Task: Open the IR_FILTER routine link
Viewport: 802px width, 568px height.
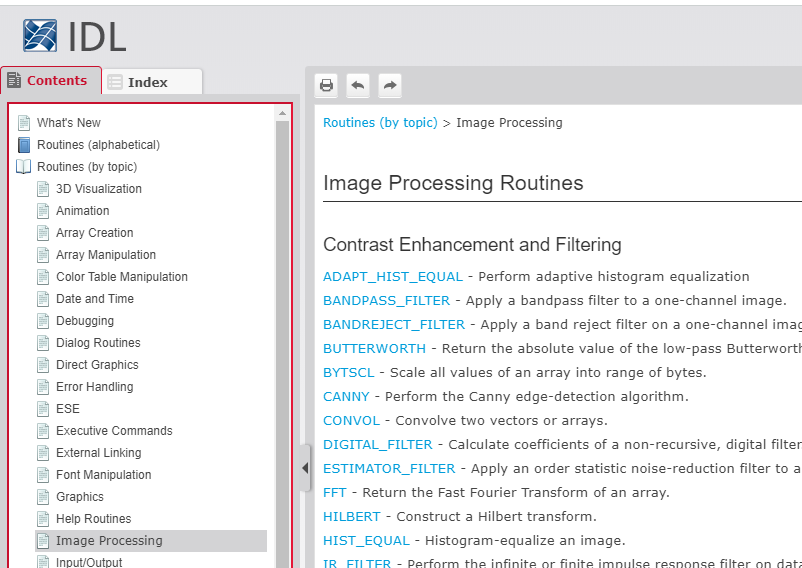Action: coord(357,564)
